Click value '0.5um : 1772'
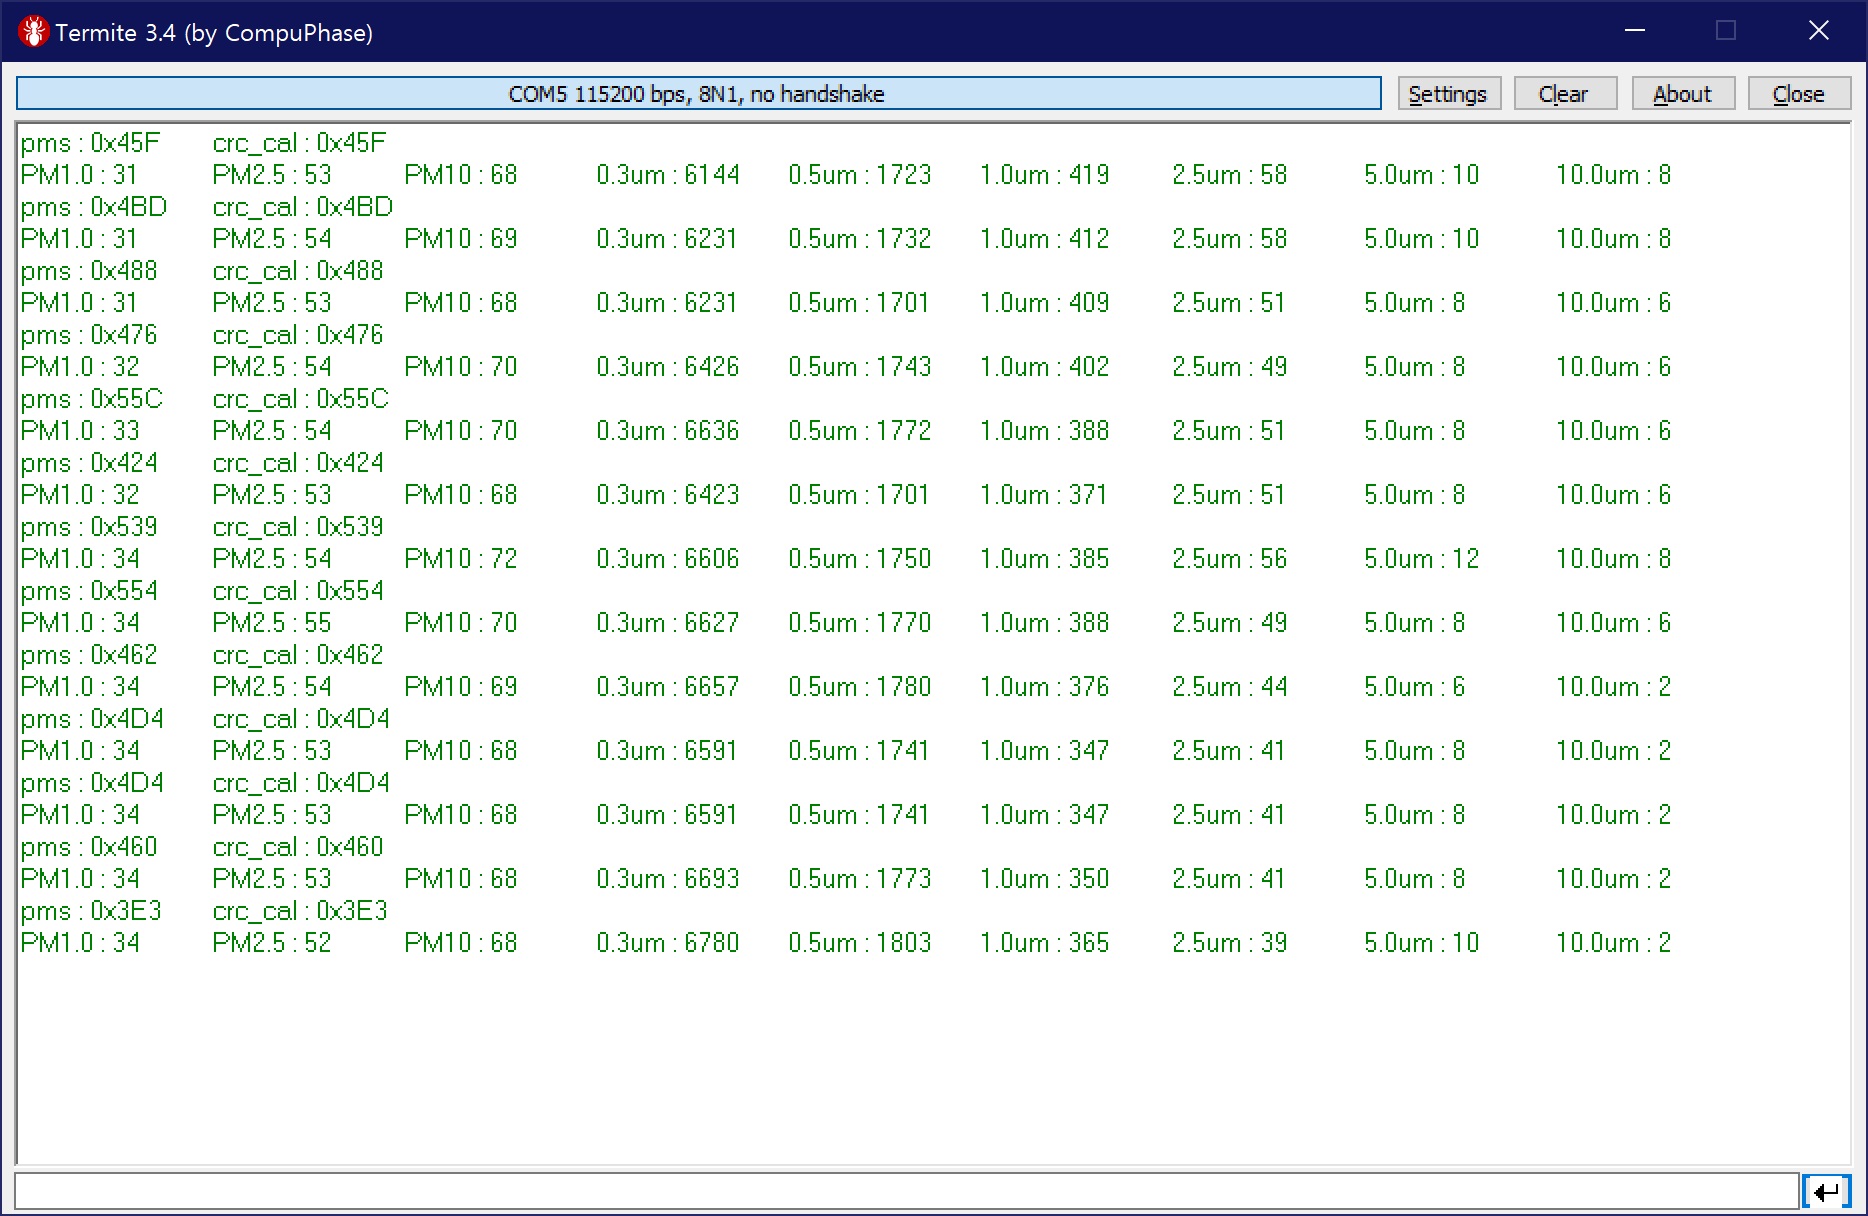The height and width of the screenshot is (1216, 1868). pos(860,431)
